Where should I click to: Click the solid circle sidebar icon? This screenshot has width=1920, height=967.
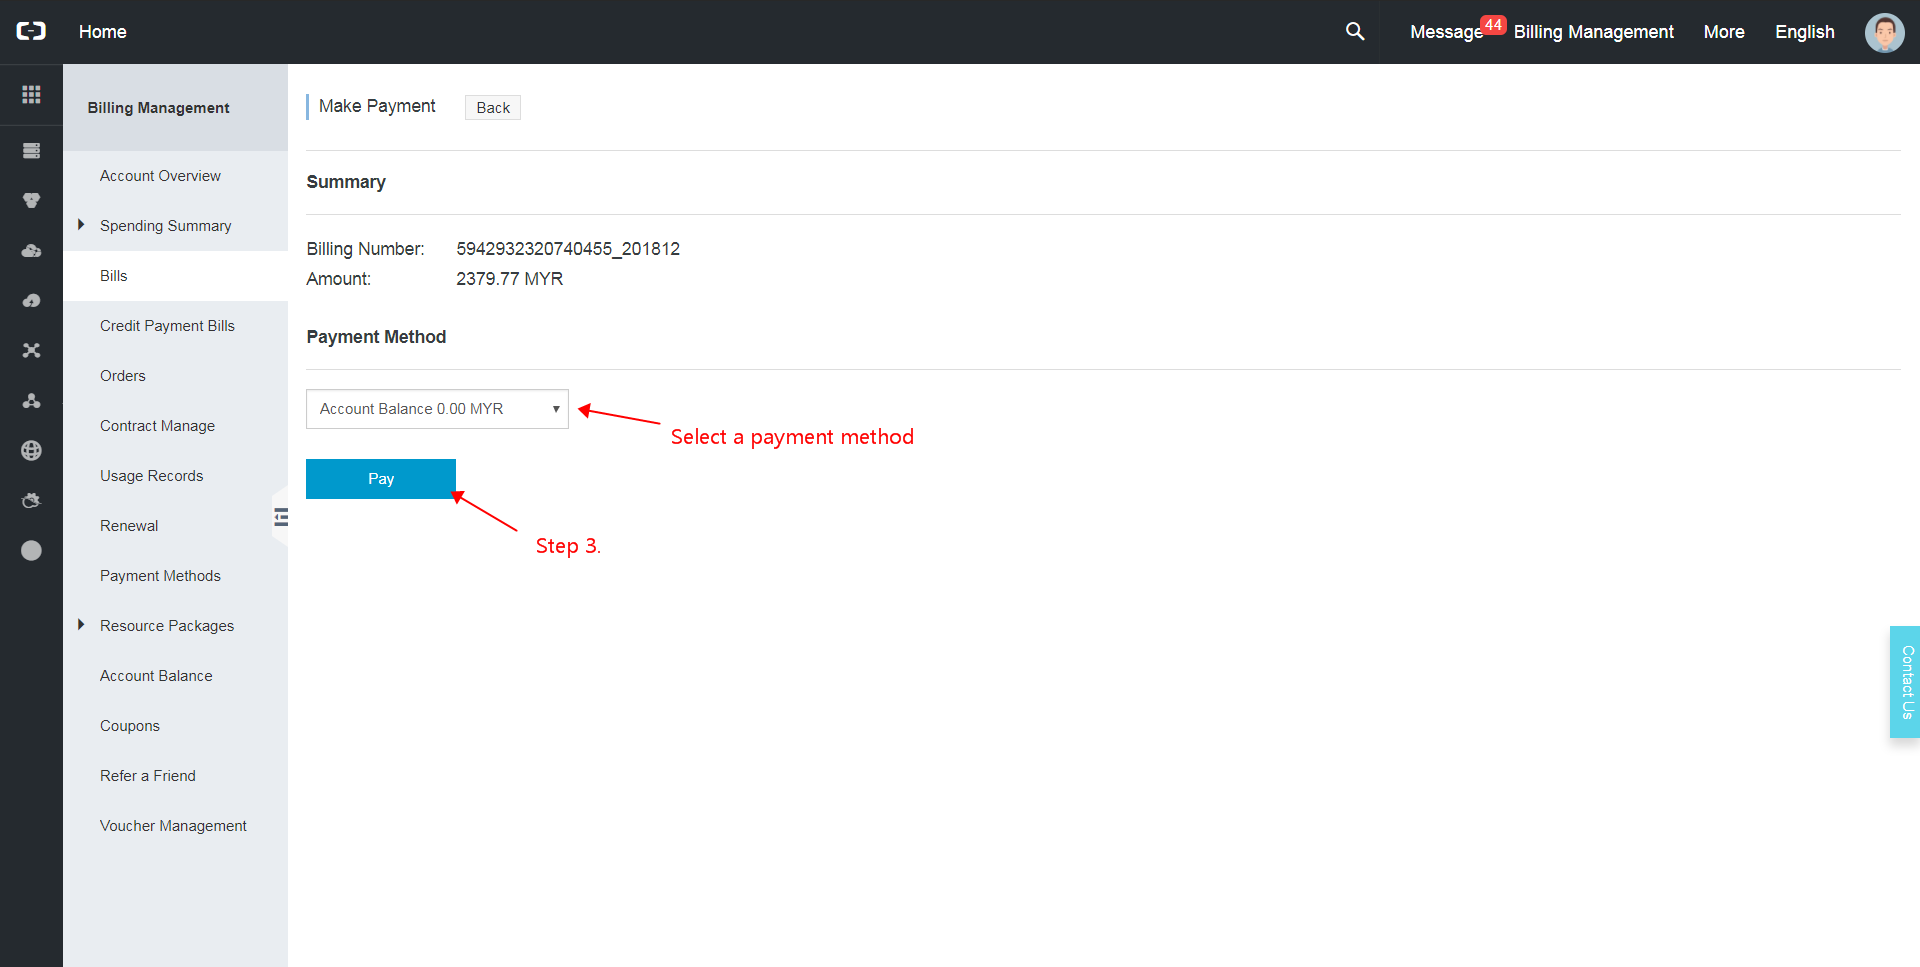[31, 551]
